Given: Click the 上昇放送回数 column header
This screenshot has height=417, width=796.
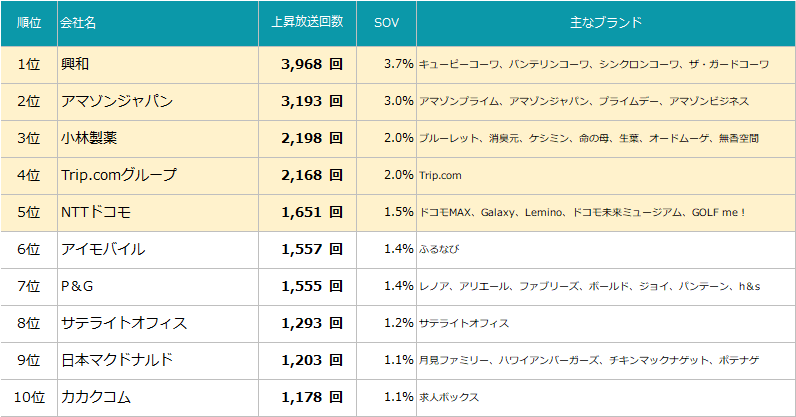Looking at the screenshot, I should (307, 22).
